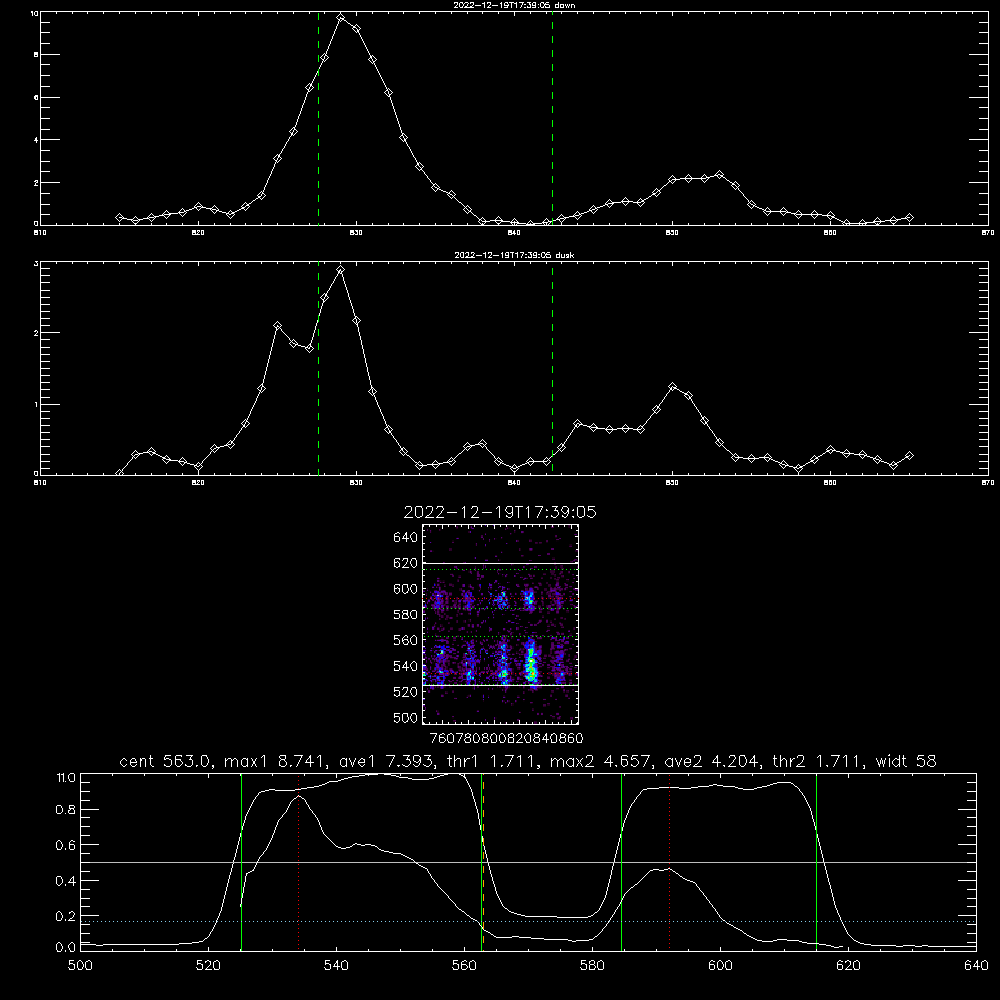Click the bottom plot y-axis label 0.4
This screenshot has width=1000, height=1000.
[x=66, y=881]
